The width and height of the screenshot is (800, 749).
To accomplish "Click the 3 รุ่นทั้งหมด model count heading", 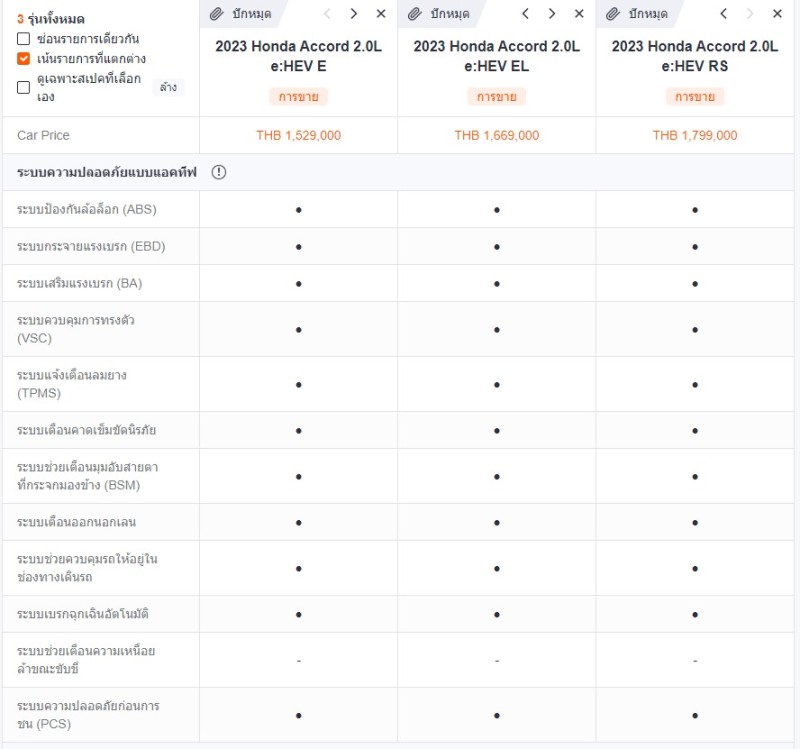I will click(x=51, y=19).
